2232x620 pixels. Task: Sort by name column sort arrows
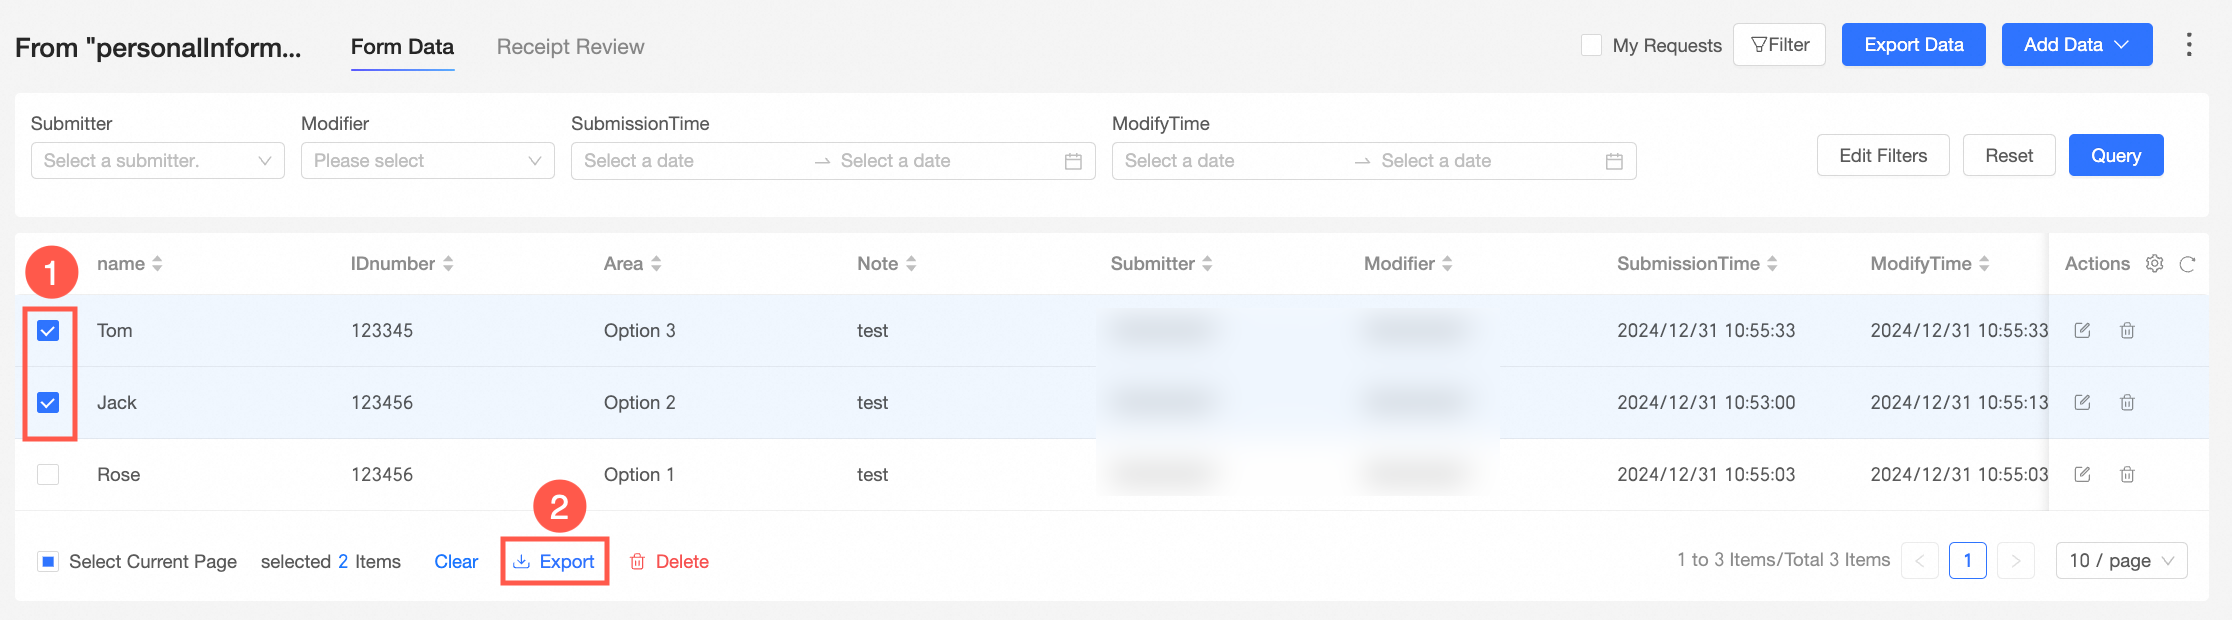[157, 264]
